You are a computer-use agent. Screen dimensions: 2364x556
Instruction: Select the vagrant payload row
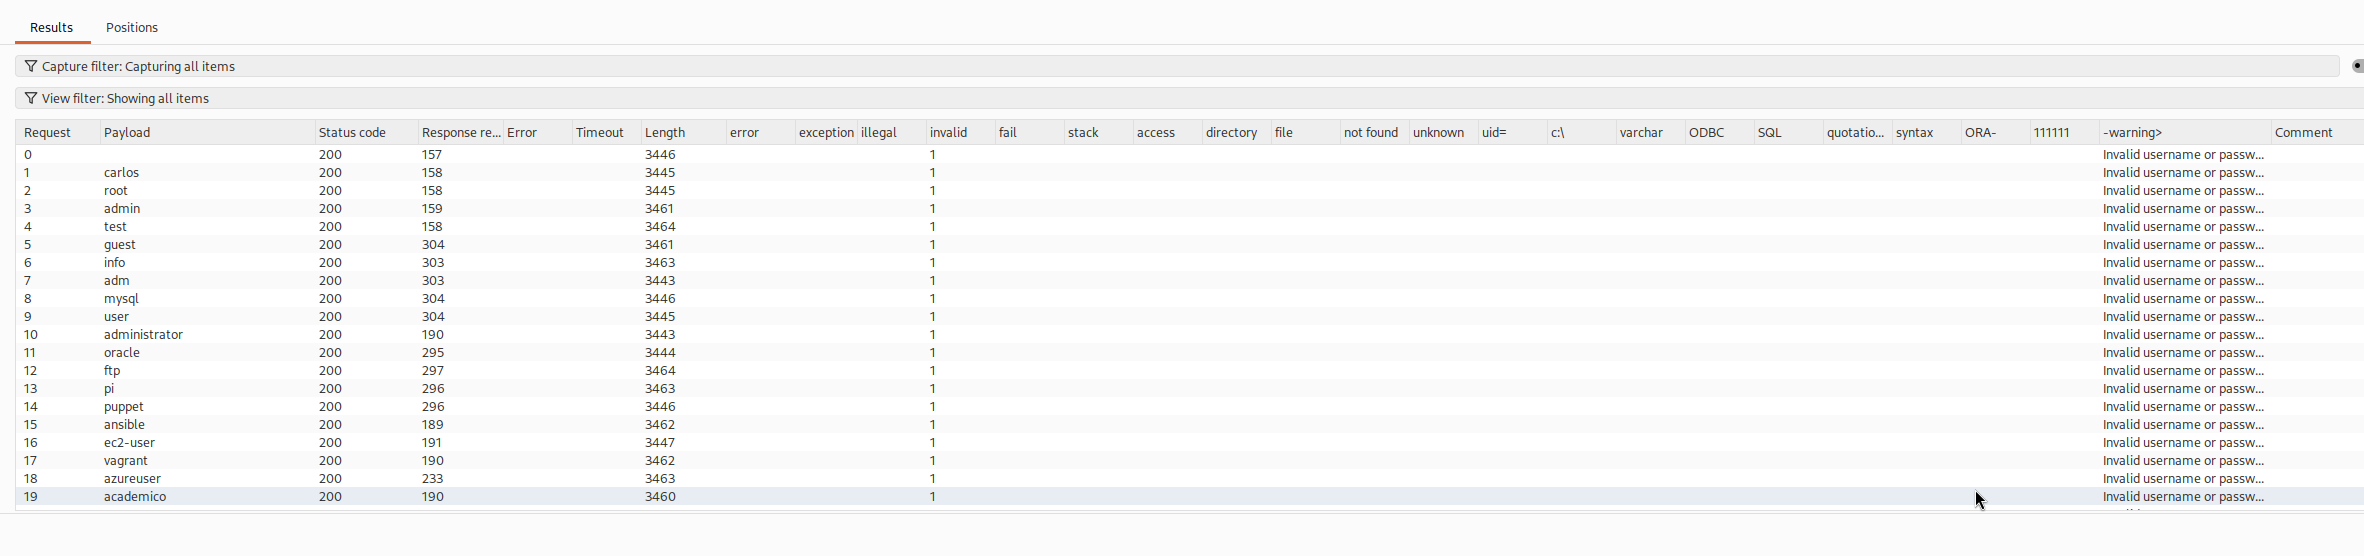[x=1190, y=460]
